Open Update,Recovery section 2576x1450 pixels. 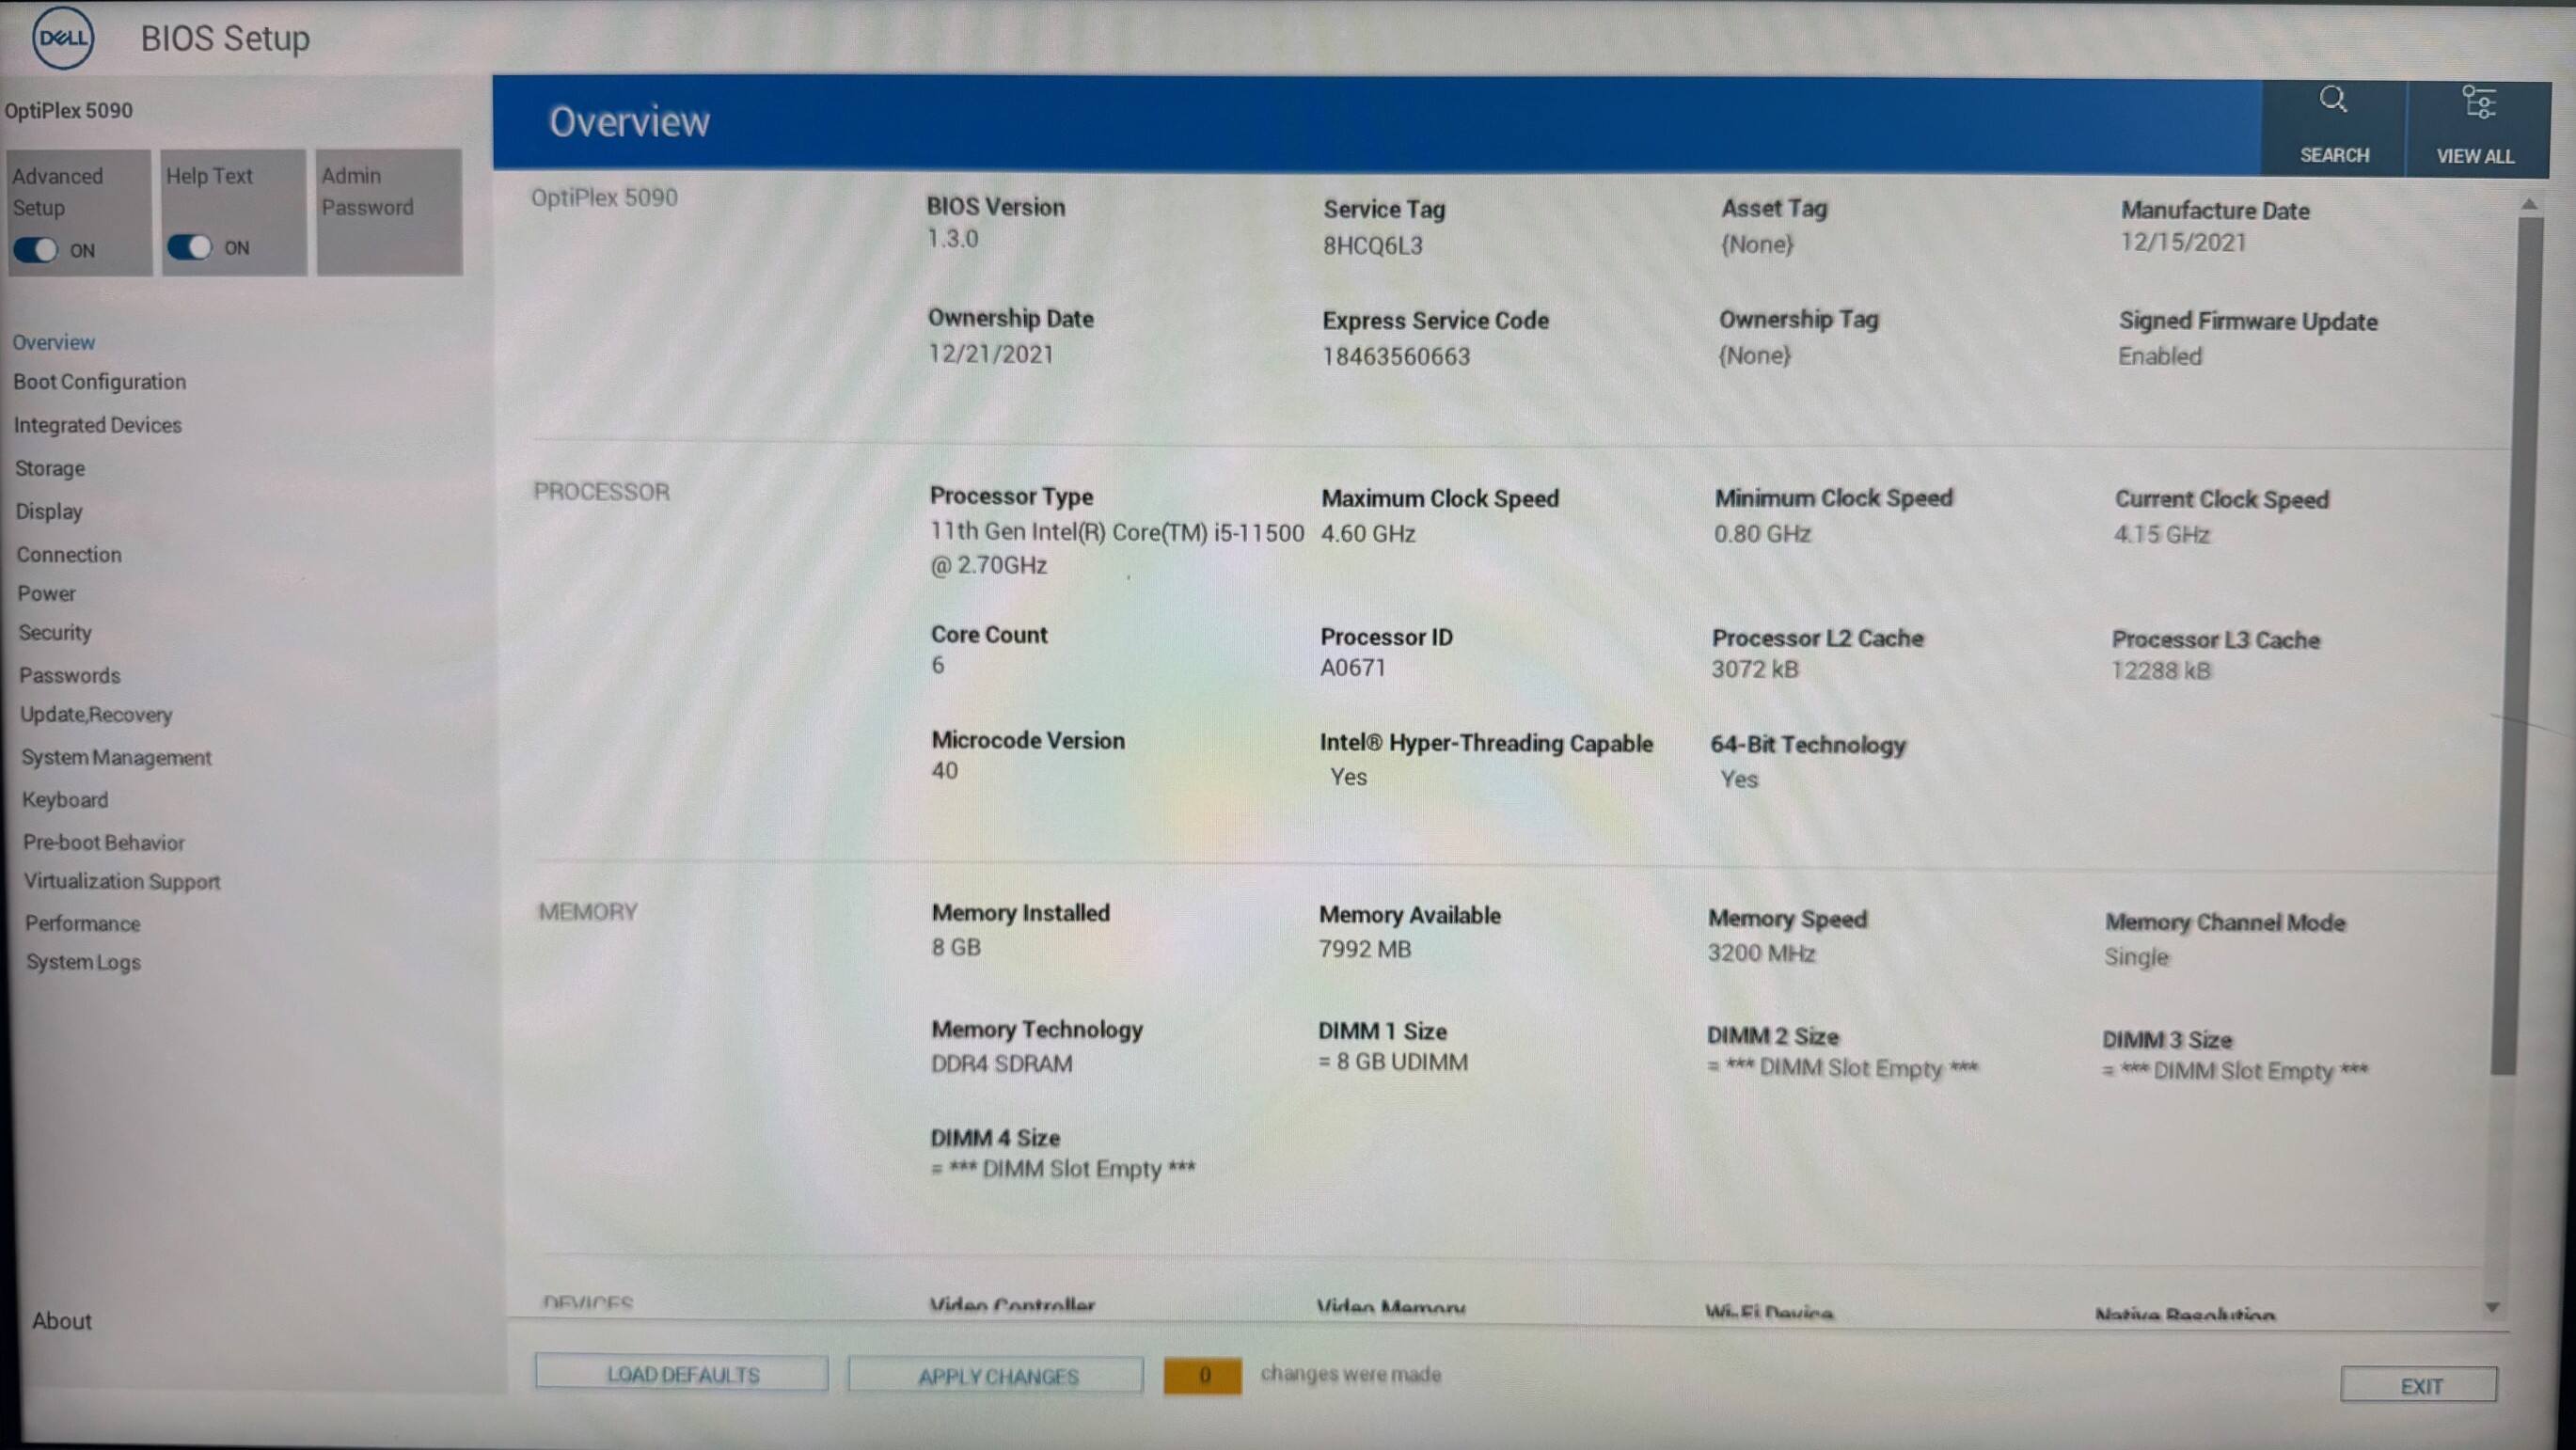tap(96, 714)
